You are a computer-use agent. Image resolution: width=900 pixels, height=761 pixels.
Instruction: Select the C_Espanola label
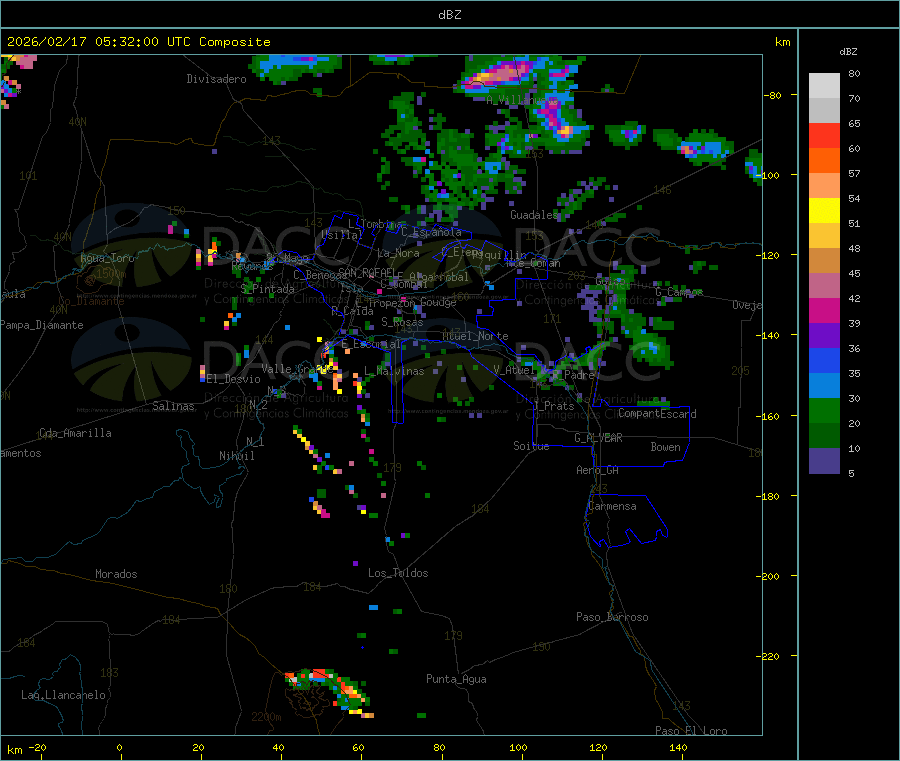431,232
